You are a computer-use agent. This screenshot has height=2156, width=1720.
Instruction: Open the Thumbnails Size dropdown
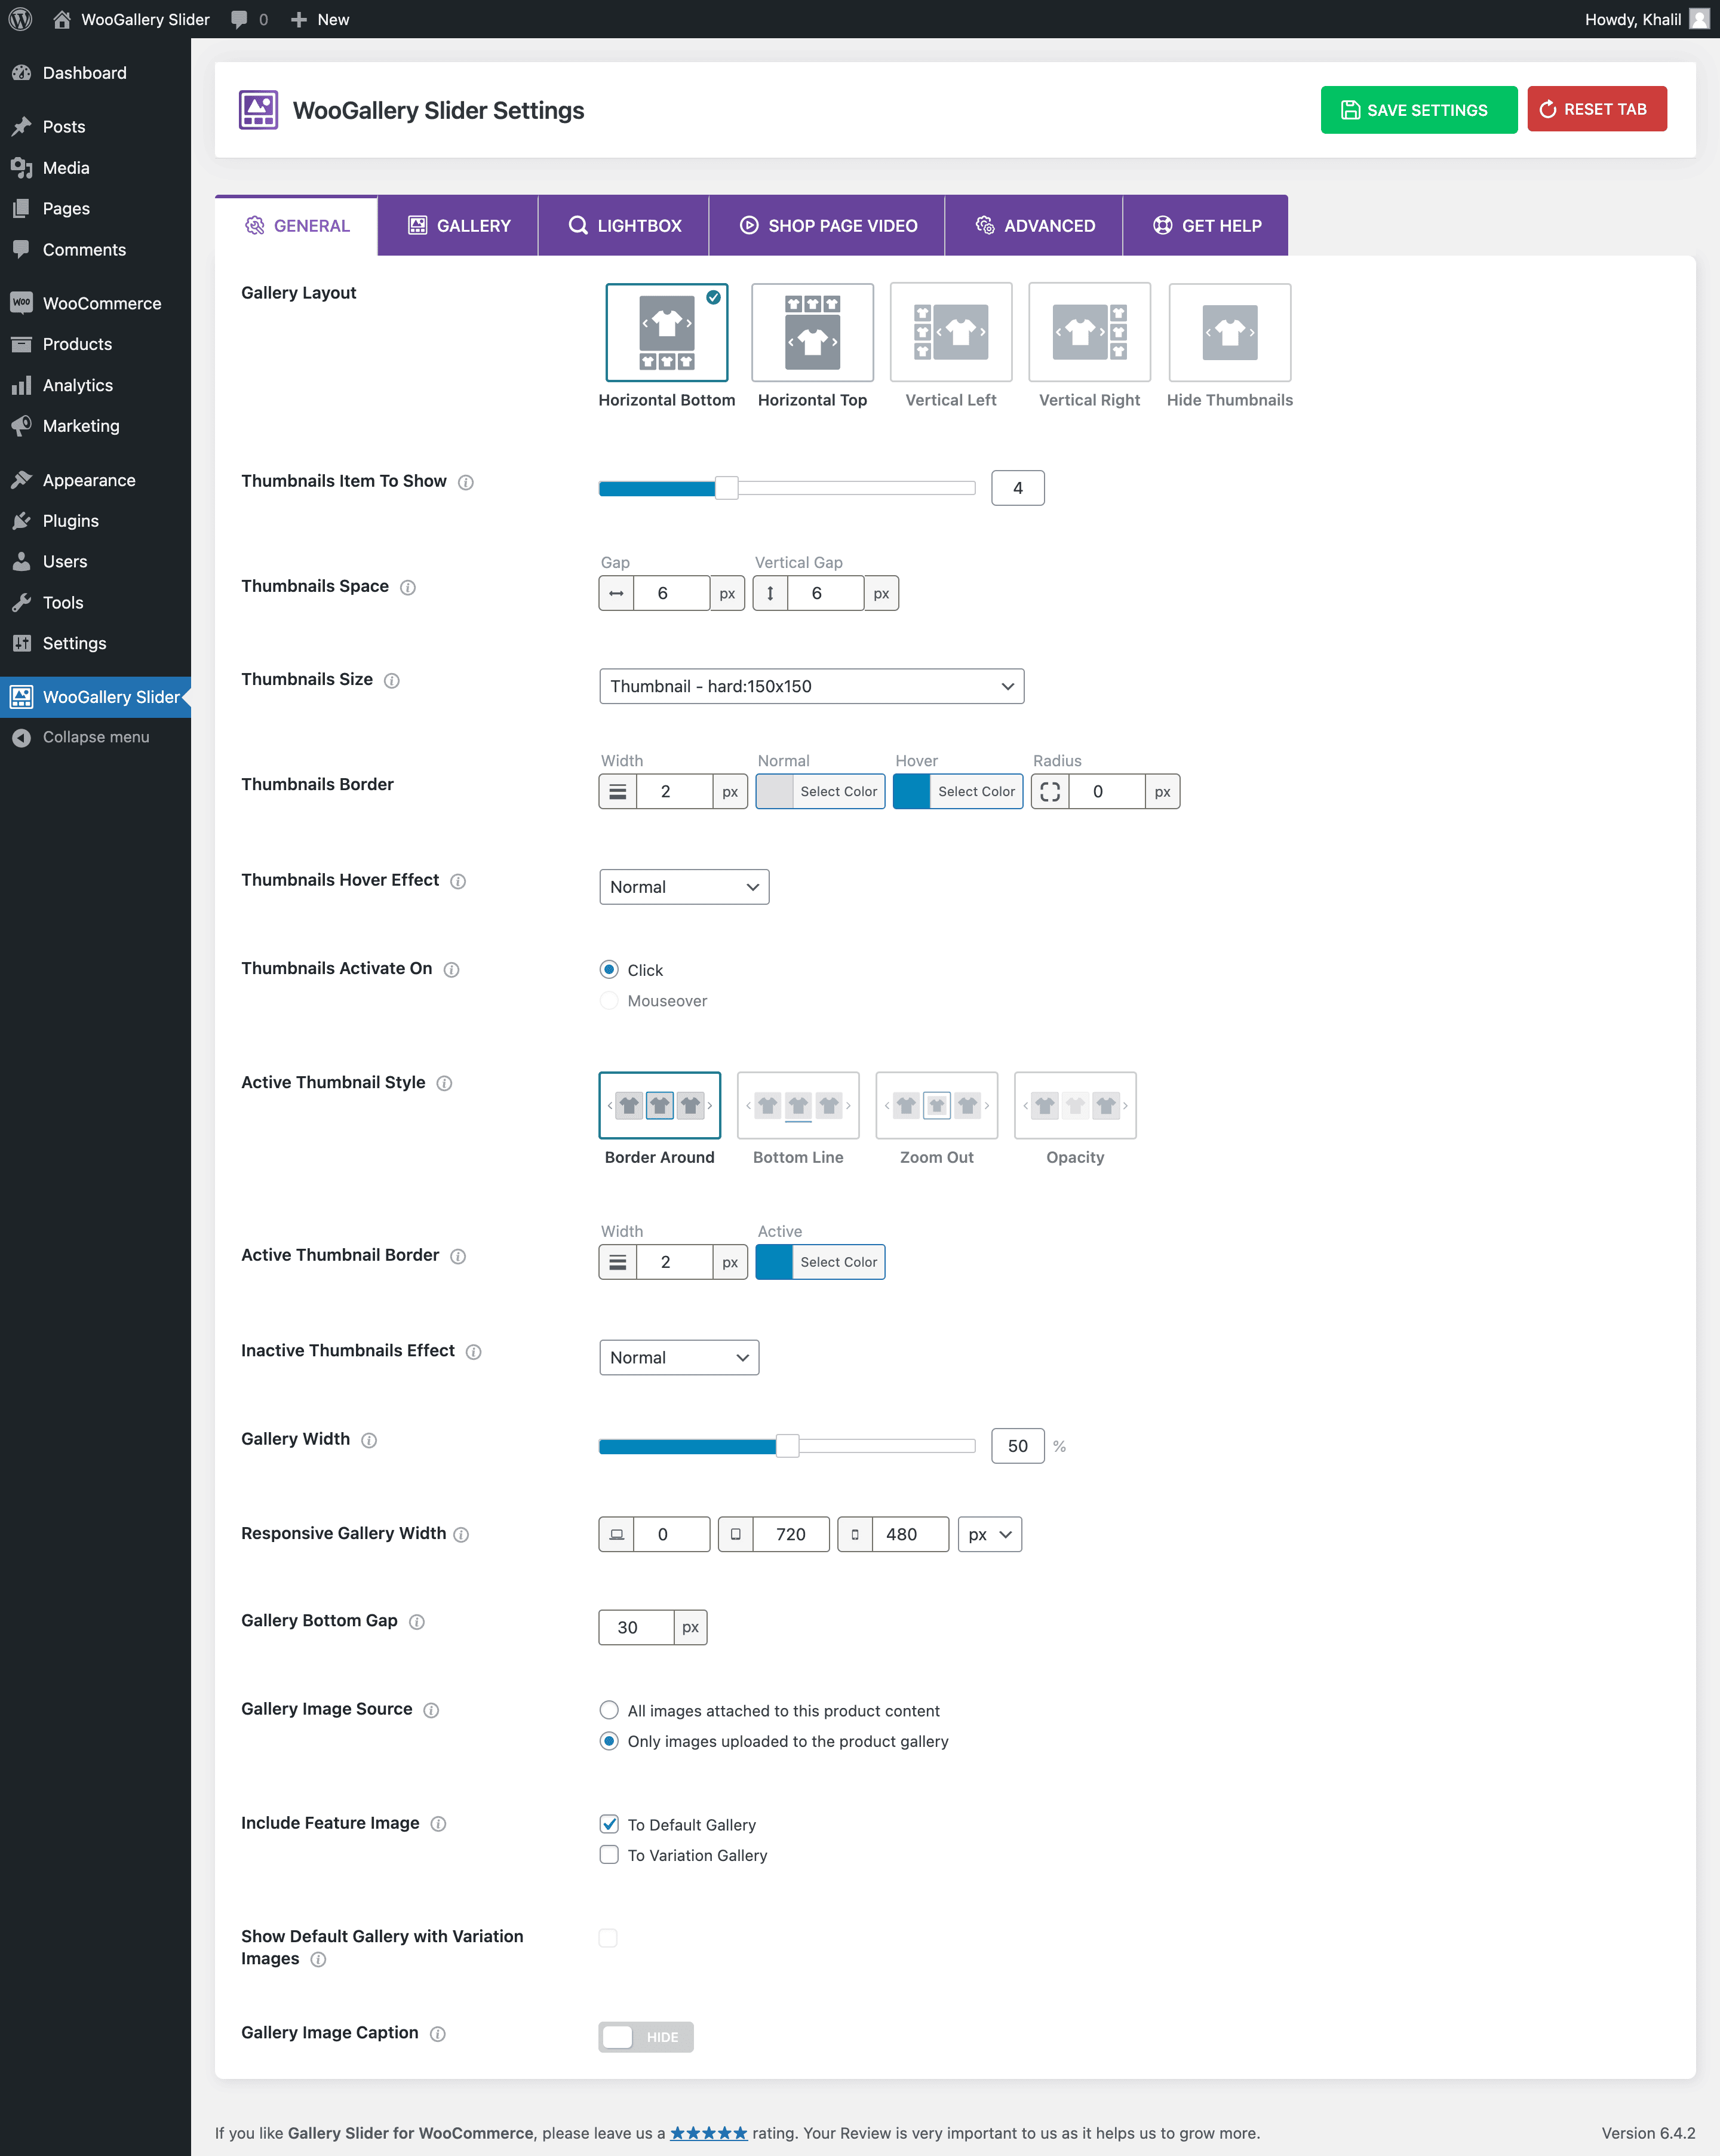point(811,686)
